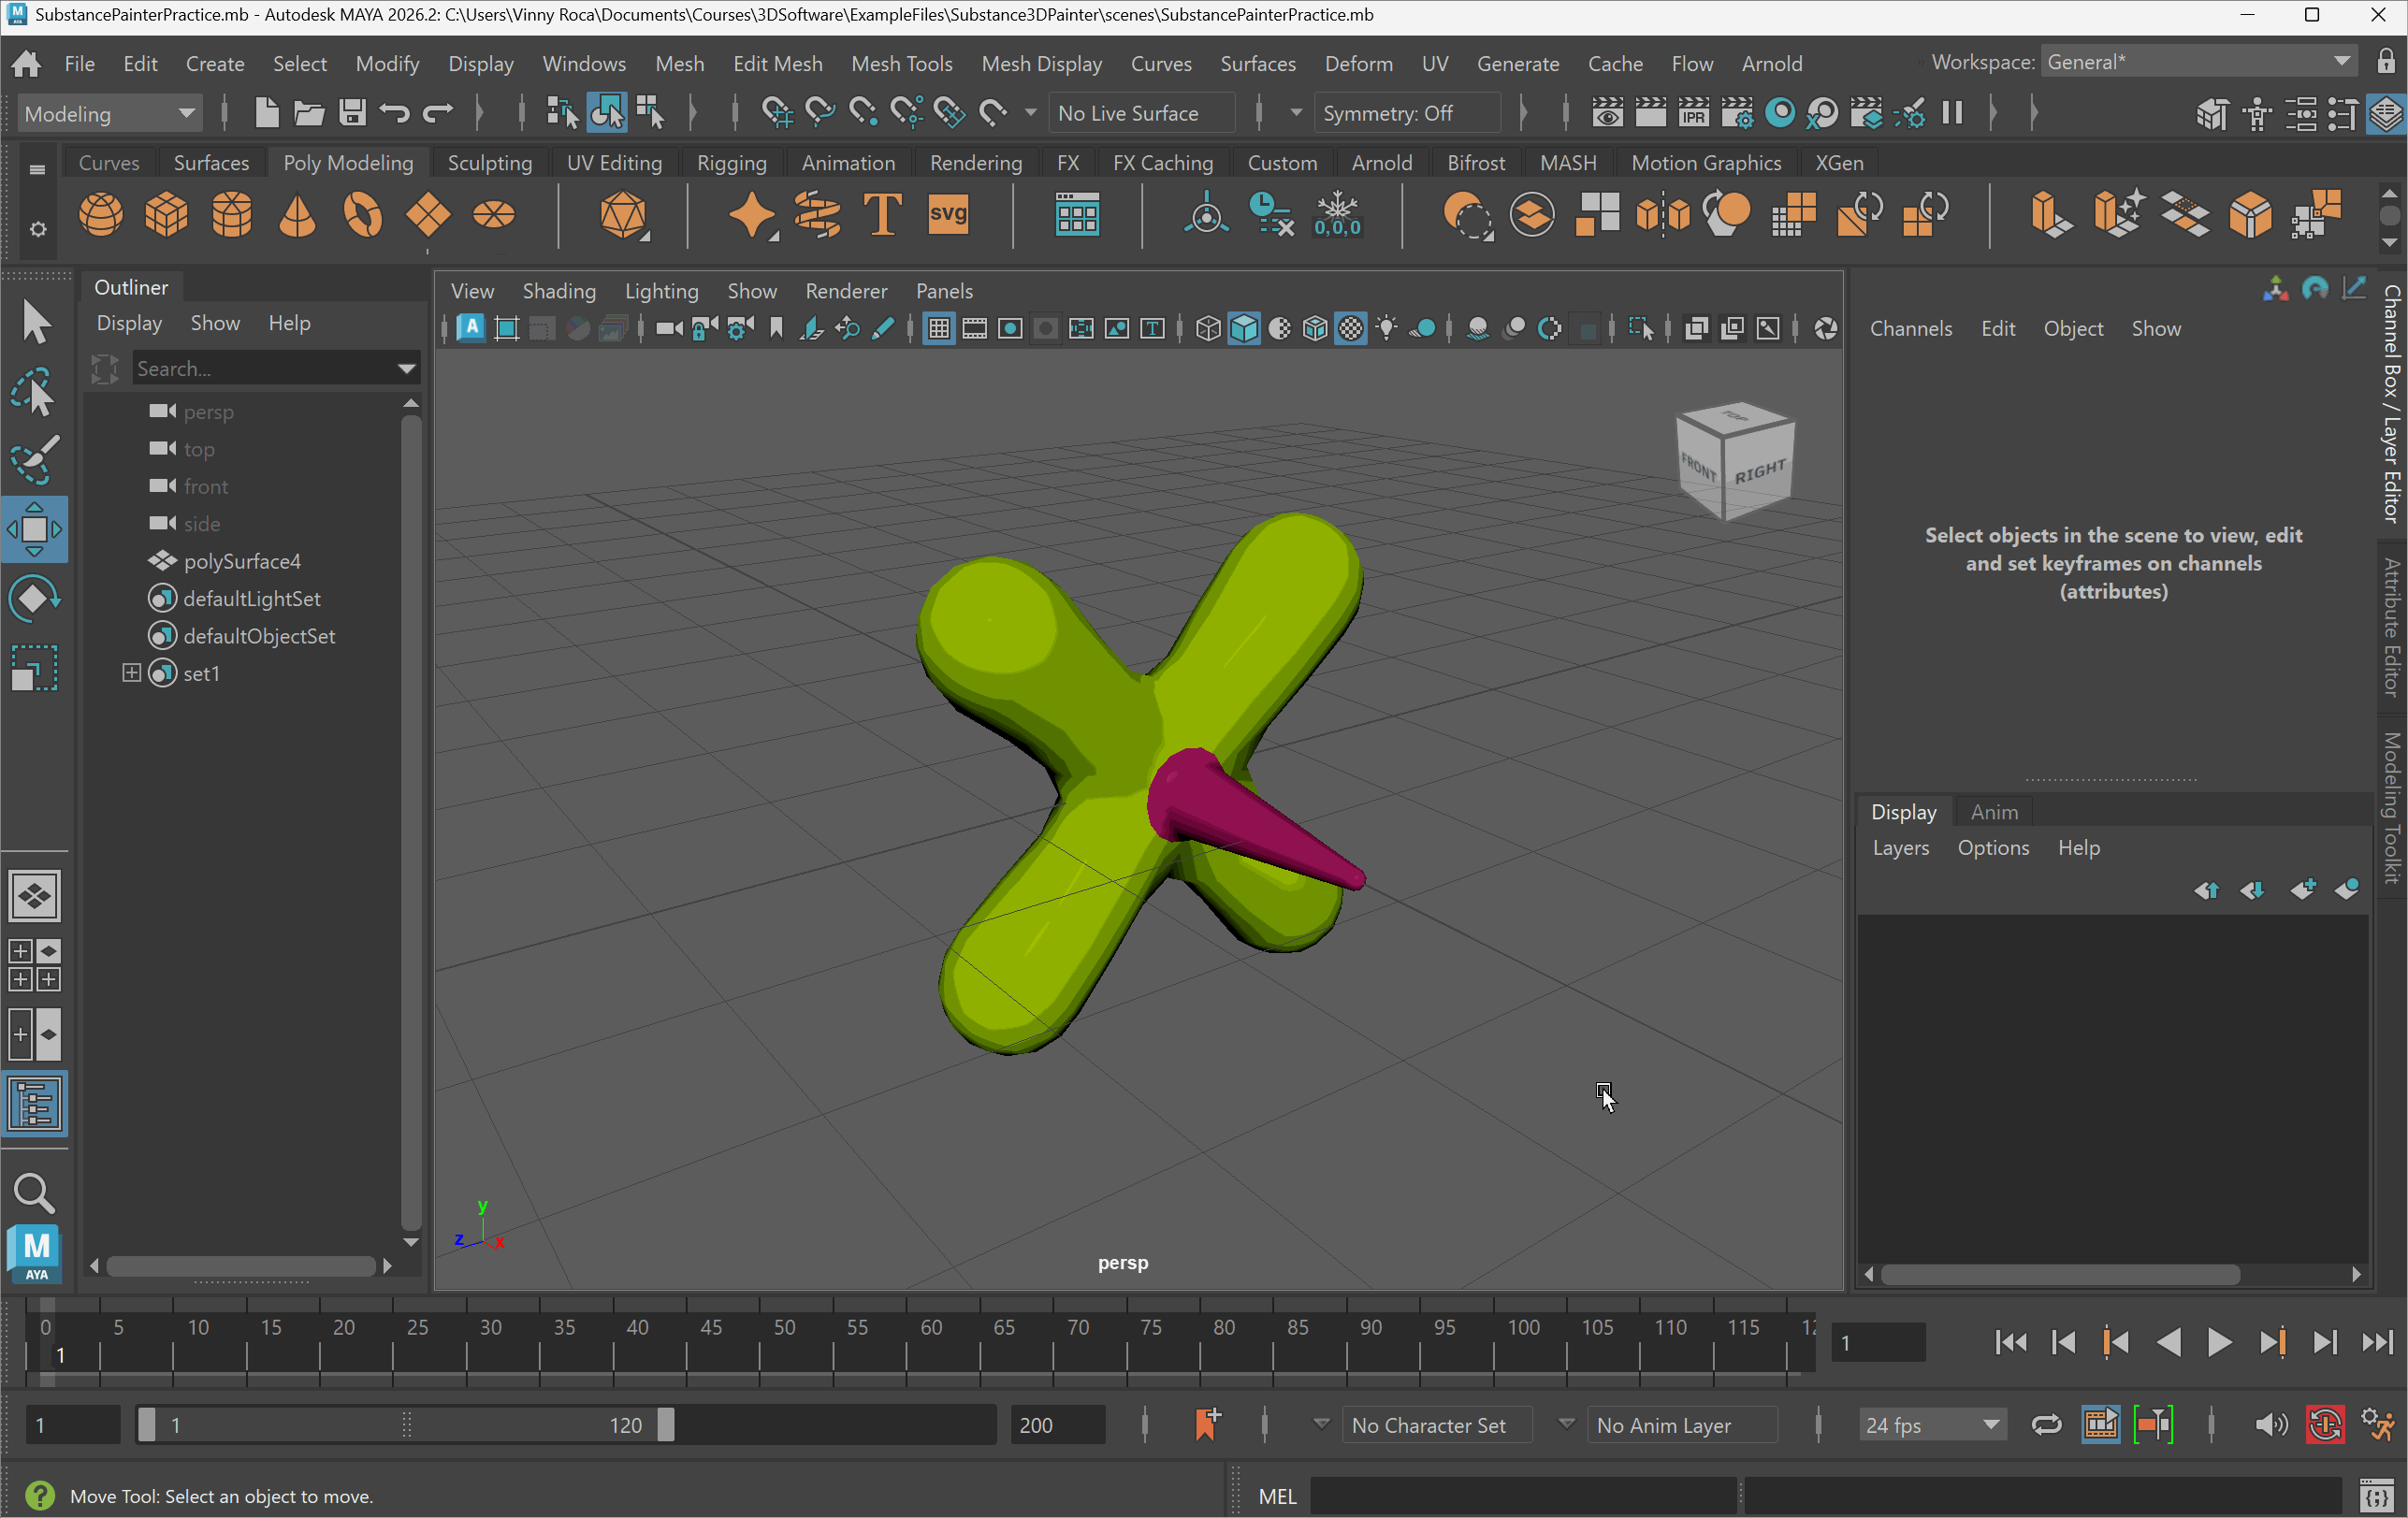Click the polygon sphere shelf icon
Screen dimensions: 2408x1518
(101, 214)
